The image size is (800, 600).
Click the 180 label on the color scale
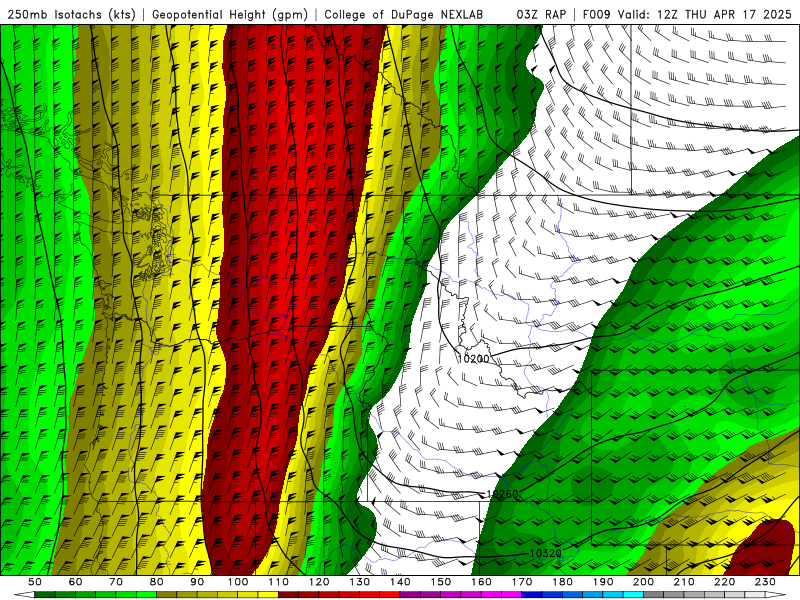(562, 582)
